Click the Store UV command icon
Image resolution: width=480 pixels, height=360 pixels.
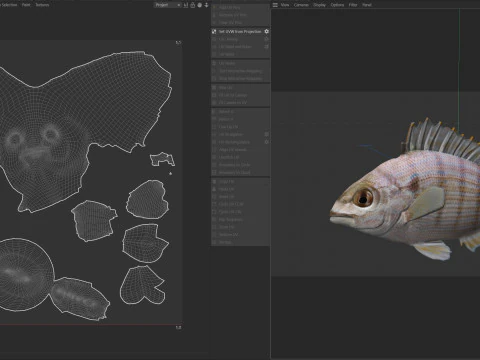[214, 227]
